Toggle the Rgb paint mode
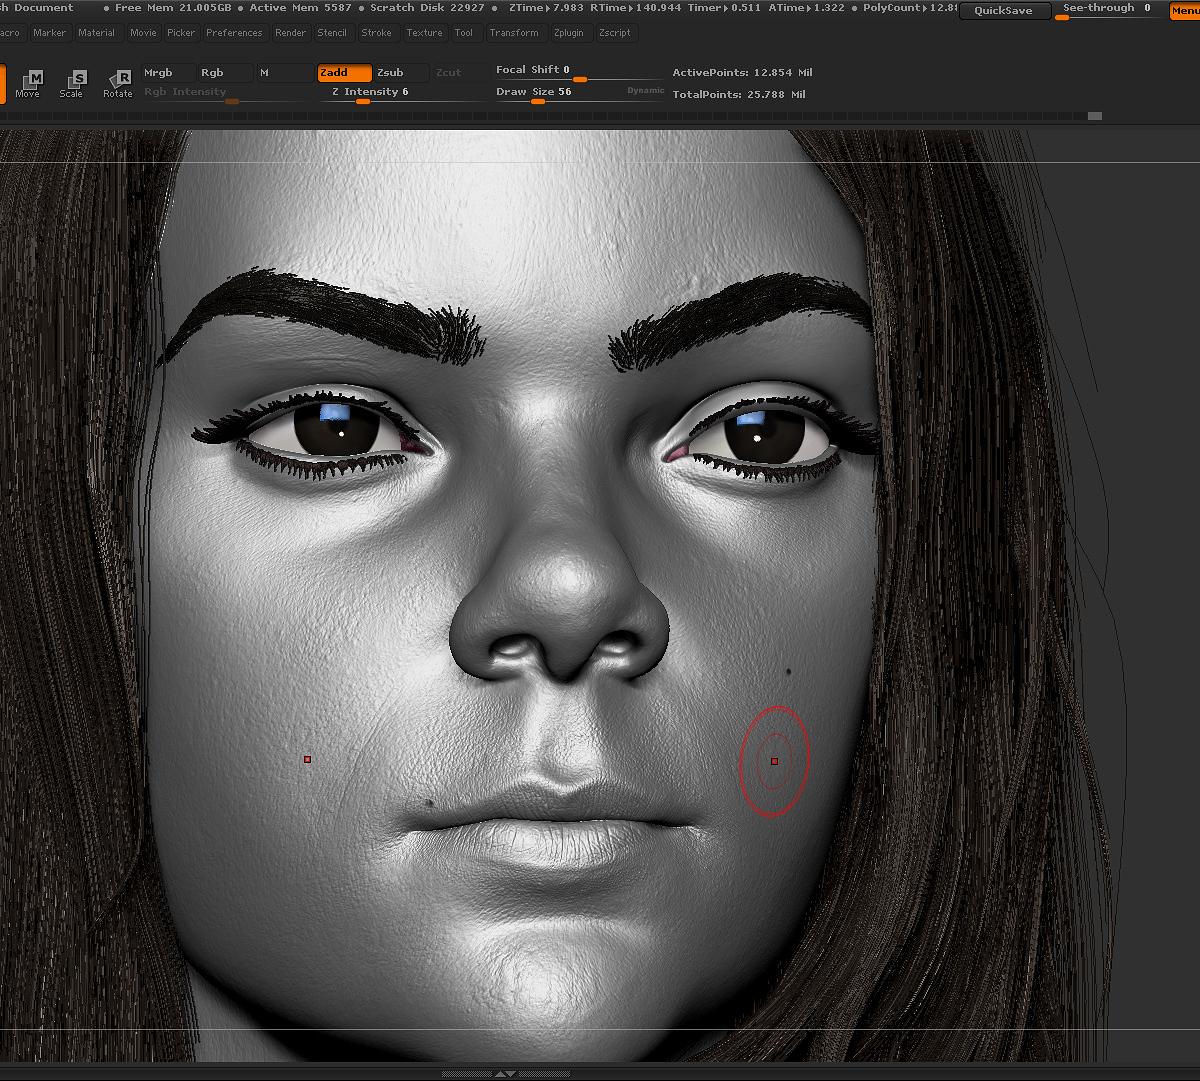The width and height of the screenshot is (1200, 1081). coord(225,73)
